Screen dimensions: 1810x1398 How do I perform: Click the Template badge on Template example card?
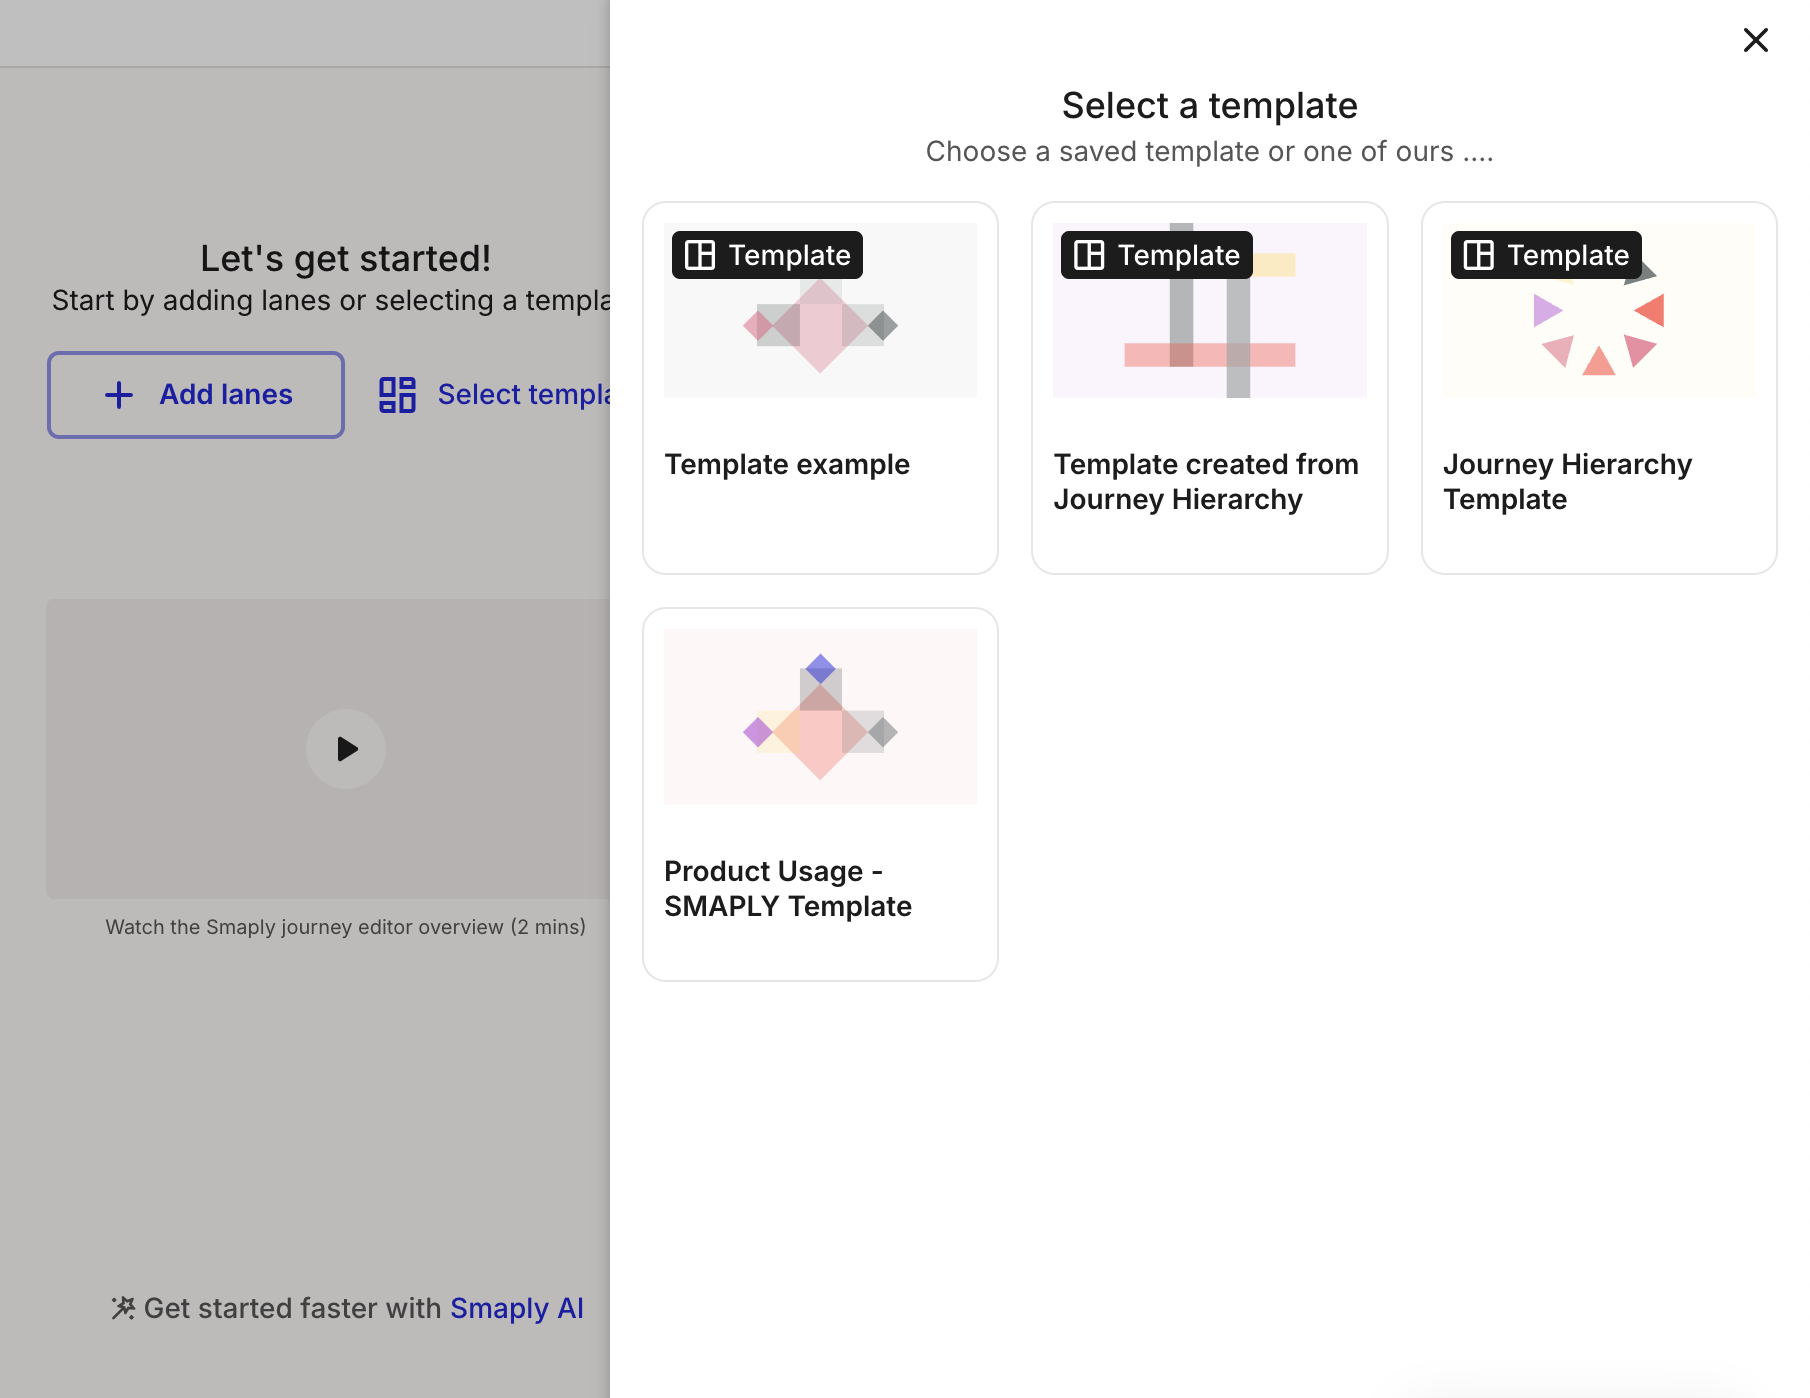click(x=767, y=255)
